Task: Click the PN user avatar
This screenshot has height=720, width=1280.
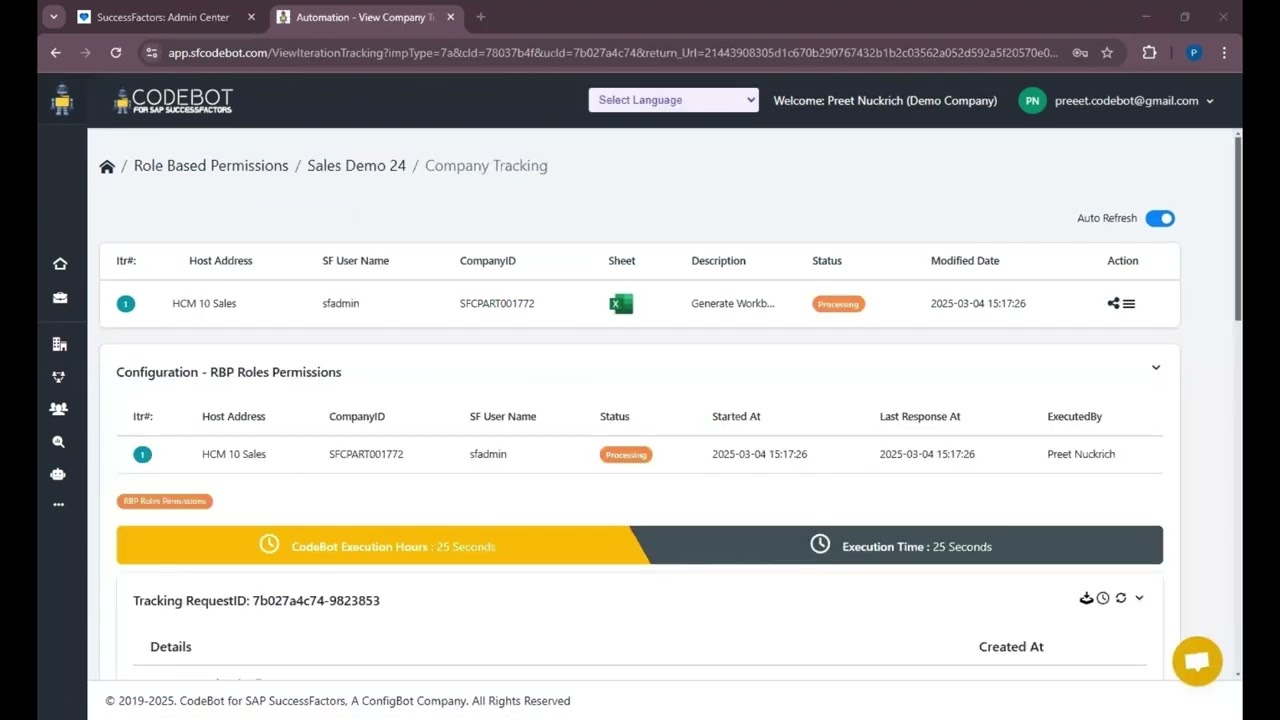Action: click(1032, 100)
